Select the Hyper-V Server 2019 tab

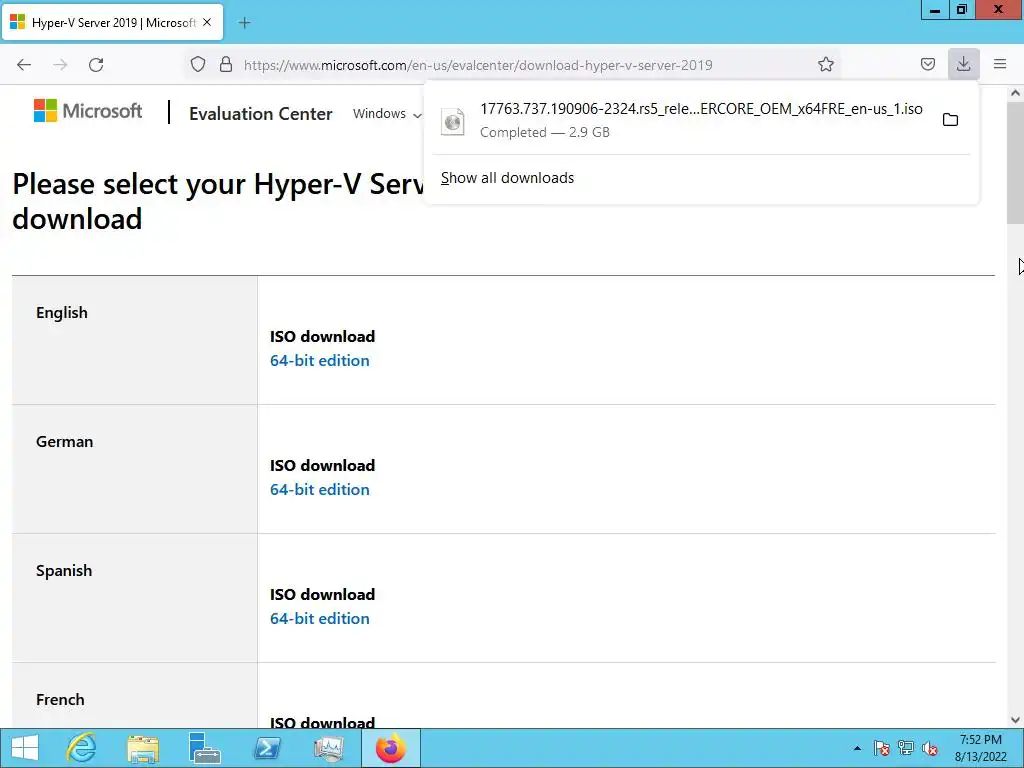pyautogui.click(x=113, y=23)
